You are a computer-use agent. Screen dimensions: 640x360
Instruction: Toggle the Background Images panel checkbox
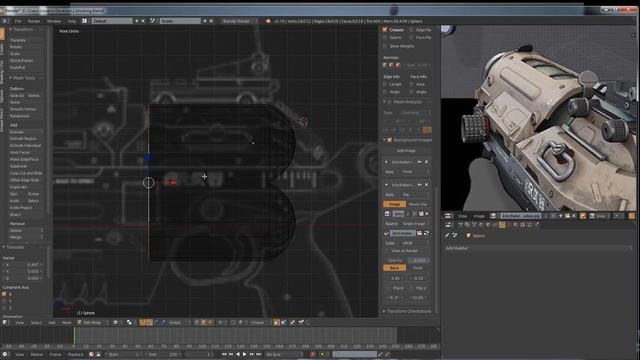[x=390, y=140]
